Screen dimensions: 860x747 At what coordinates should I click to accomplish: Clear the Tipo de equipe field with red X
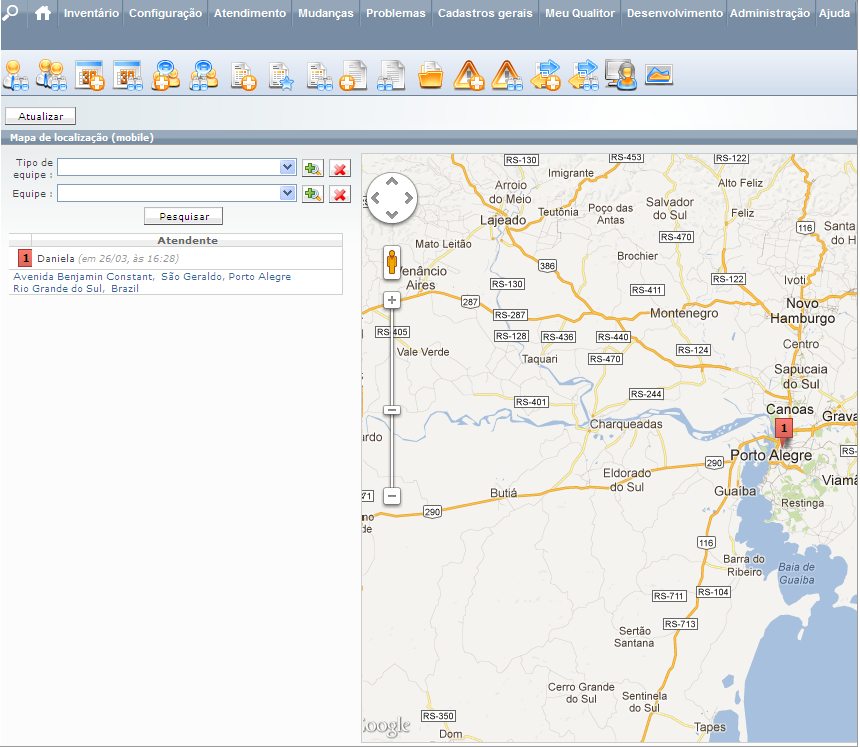[340, 169]
